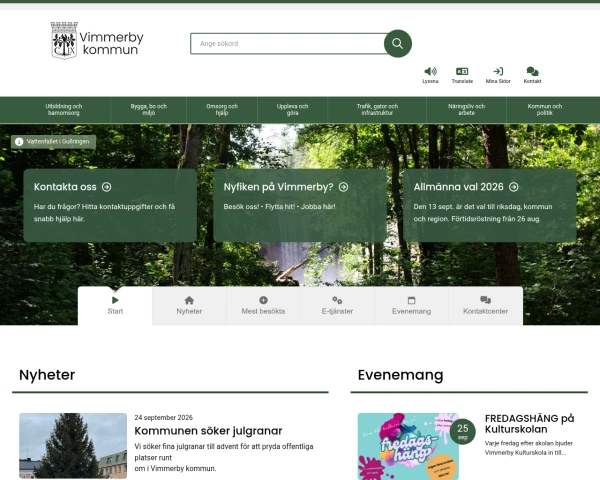Click the Vimmerby kommun logo text
This screenshot has width=600, height=480.
111,43
